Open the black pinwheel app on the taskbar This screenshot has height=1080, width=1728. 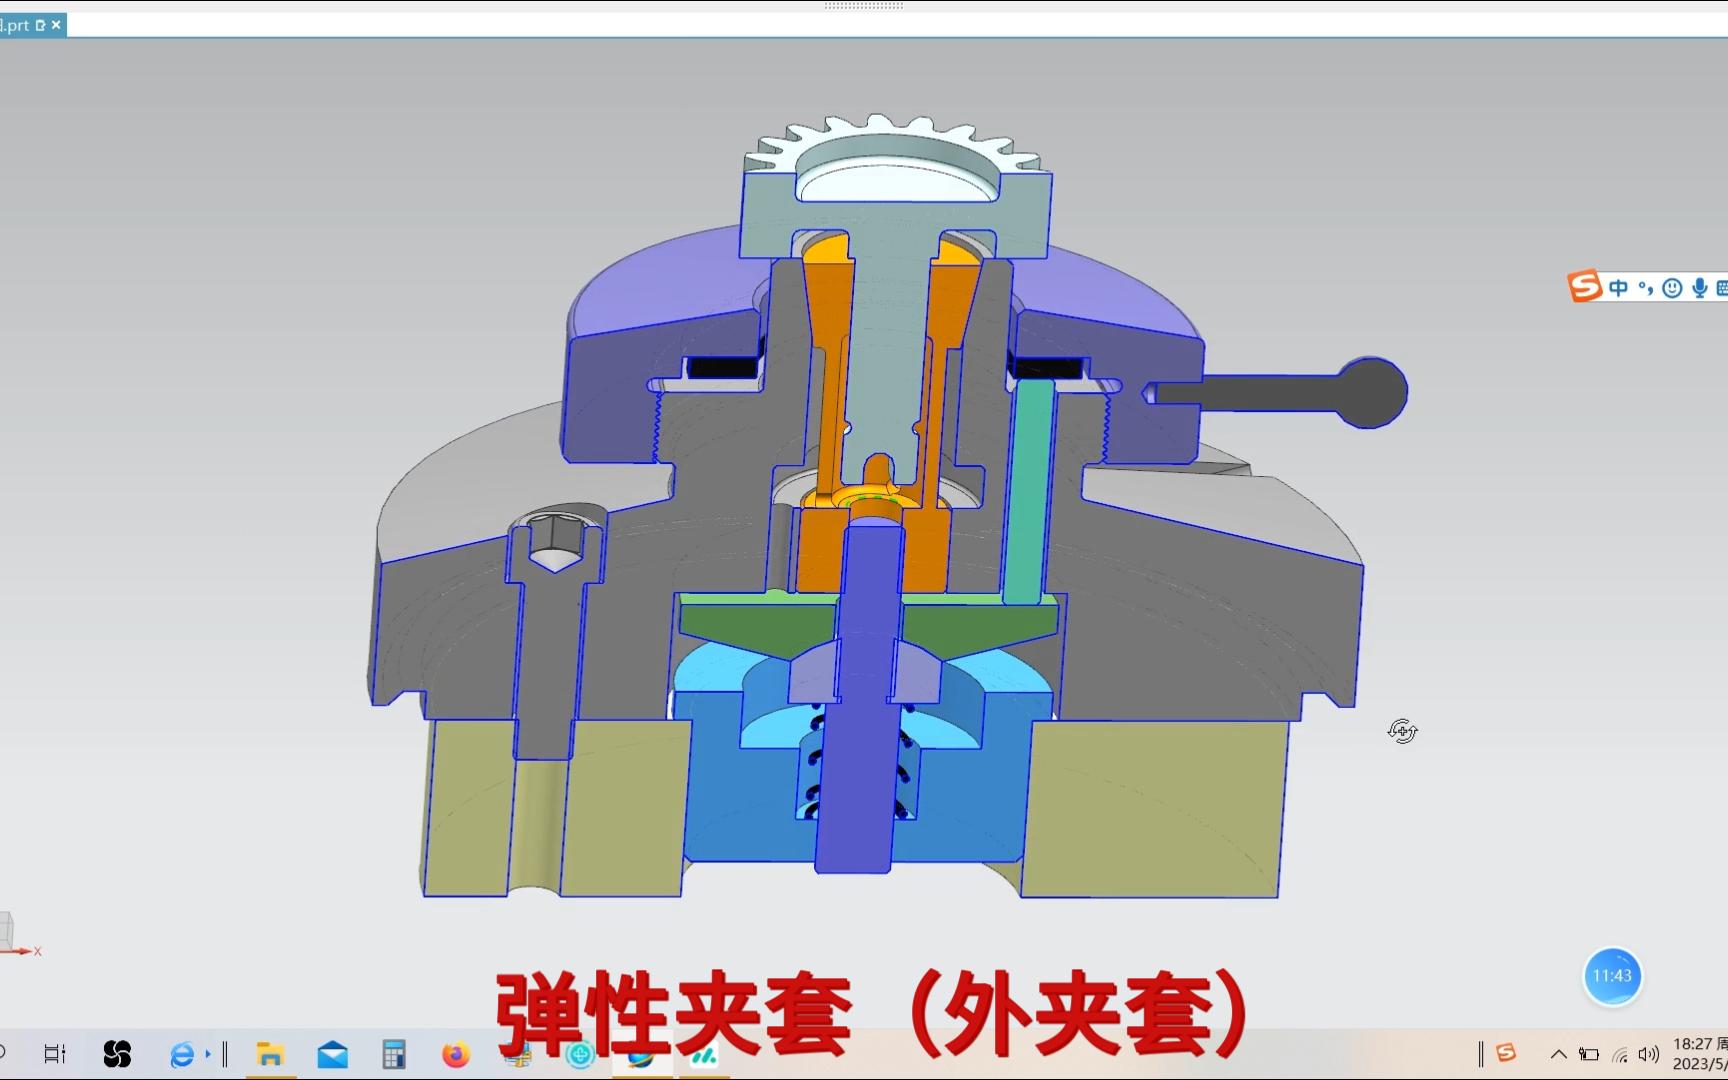pyautogui.click(x=117, y=1053)
